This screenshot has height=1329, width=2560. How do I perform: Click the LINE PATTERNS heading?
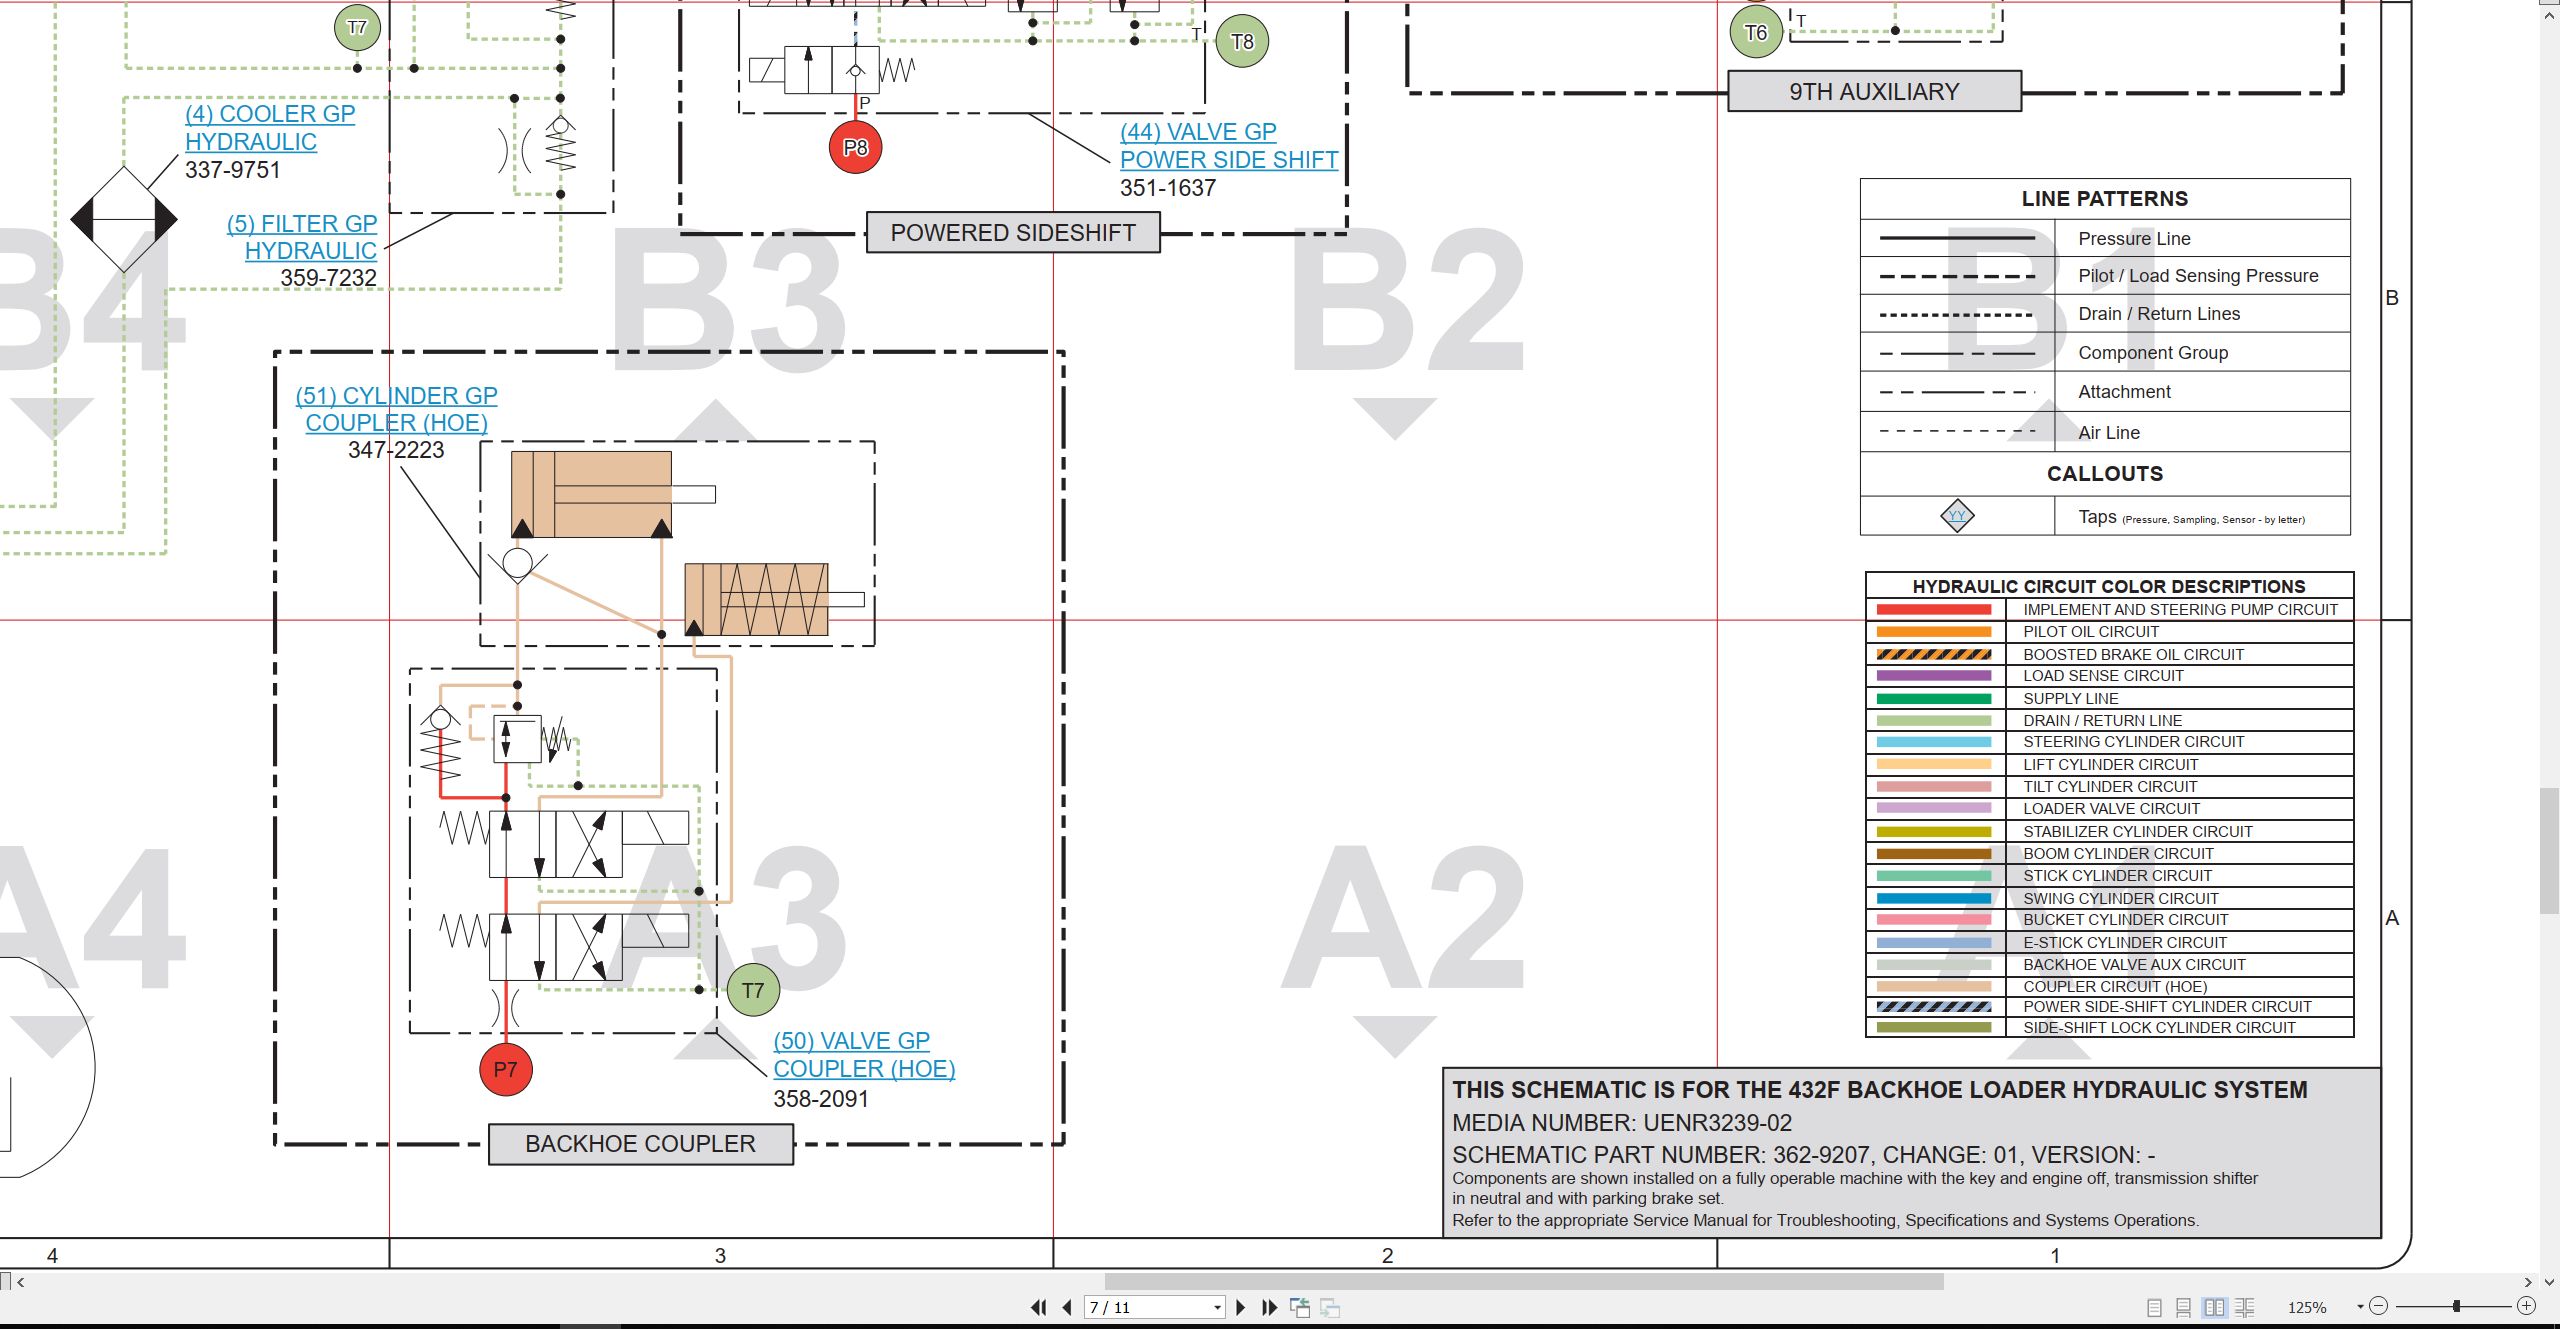tap(2105, 199)
